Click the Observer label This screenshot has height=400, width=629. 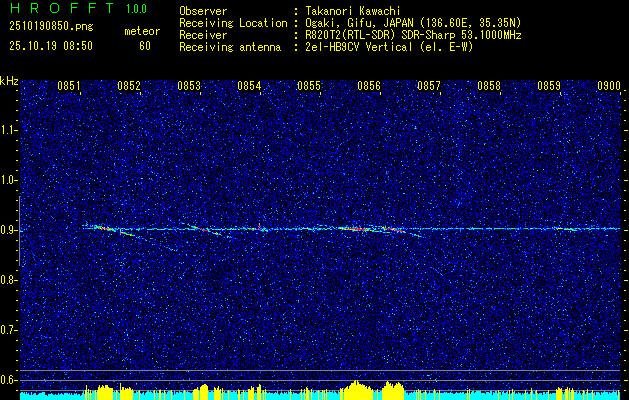point(203,11)
